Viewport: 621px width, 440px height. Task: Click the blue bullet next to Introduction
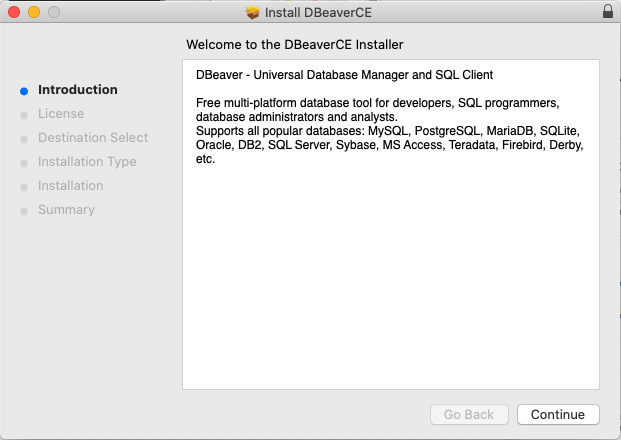pyautogui.click(x=24, y=91)
